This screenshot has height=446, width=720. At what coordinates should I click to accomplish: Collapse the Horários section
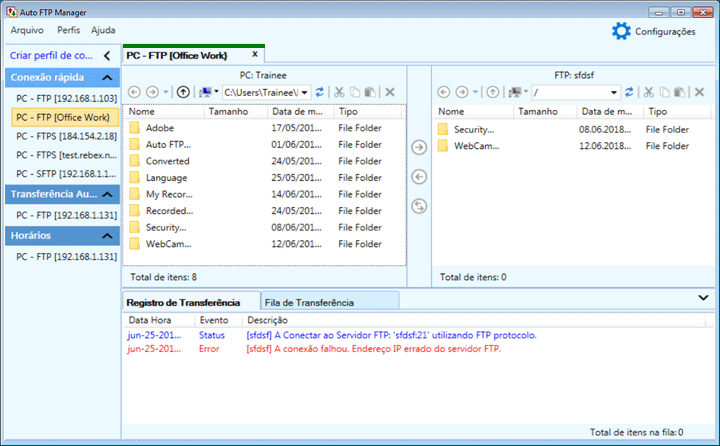(x=107, y=236)
